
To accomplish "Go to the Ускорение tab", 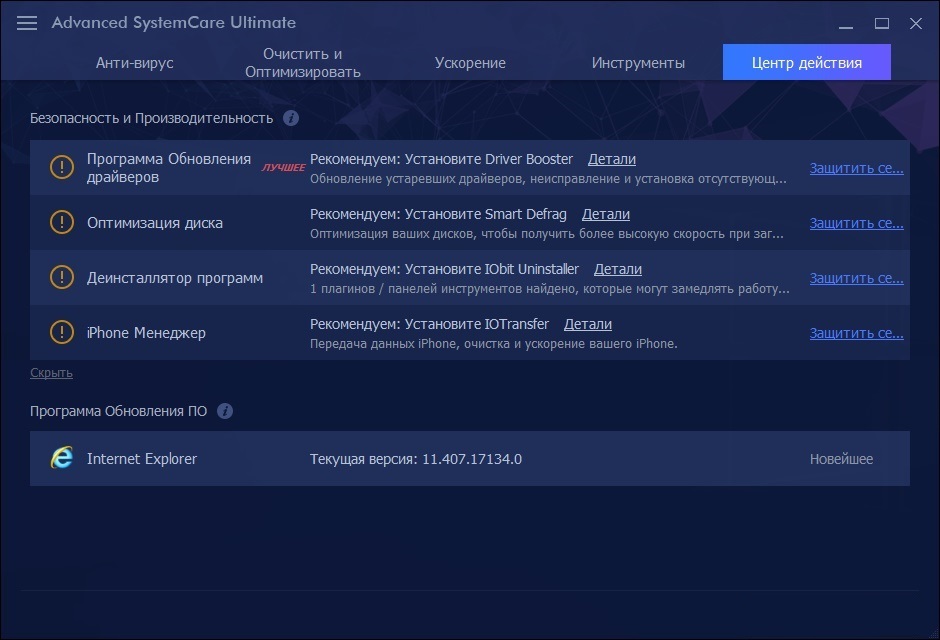I will point(470,63).
